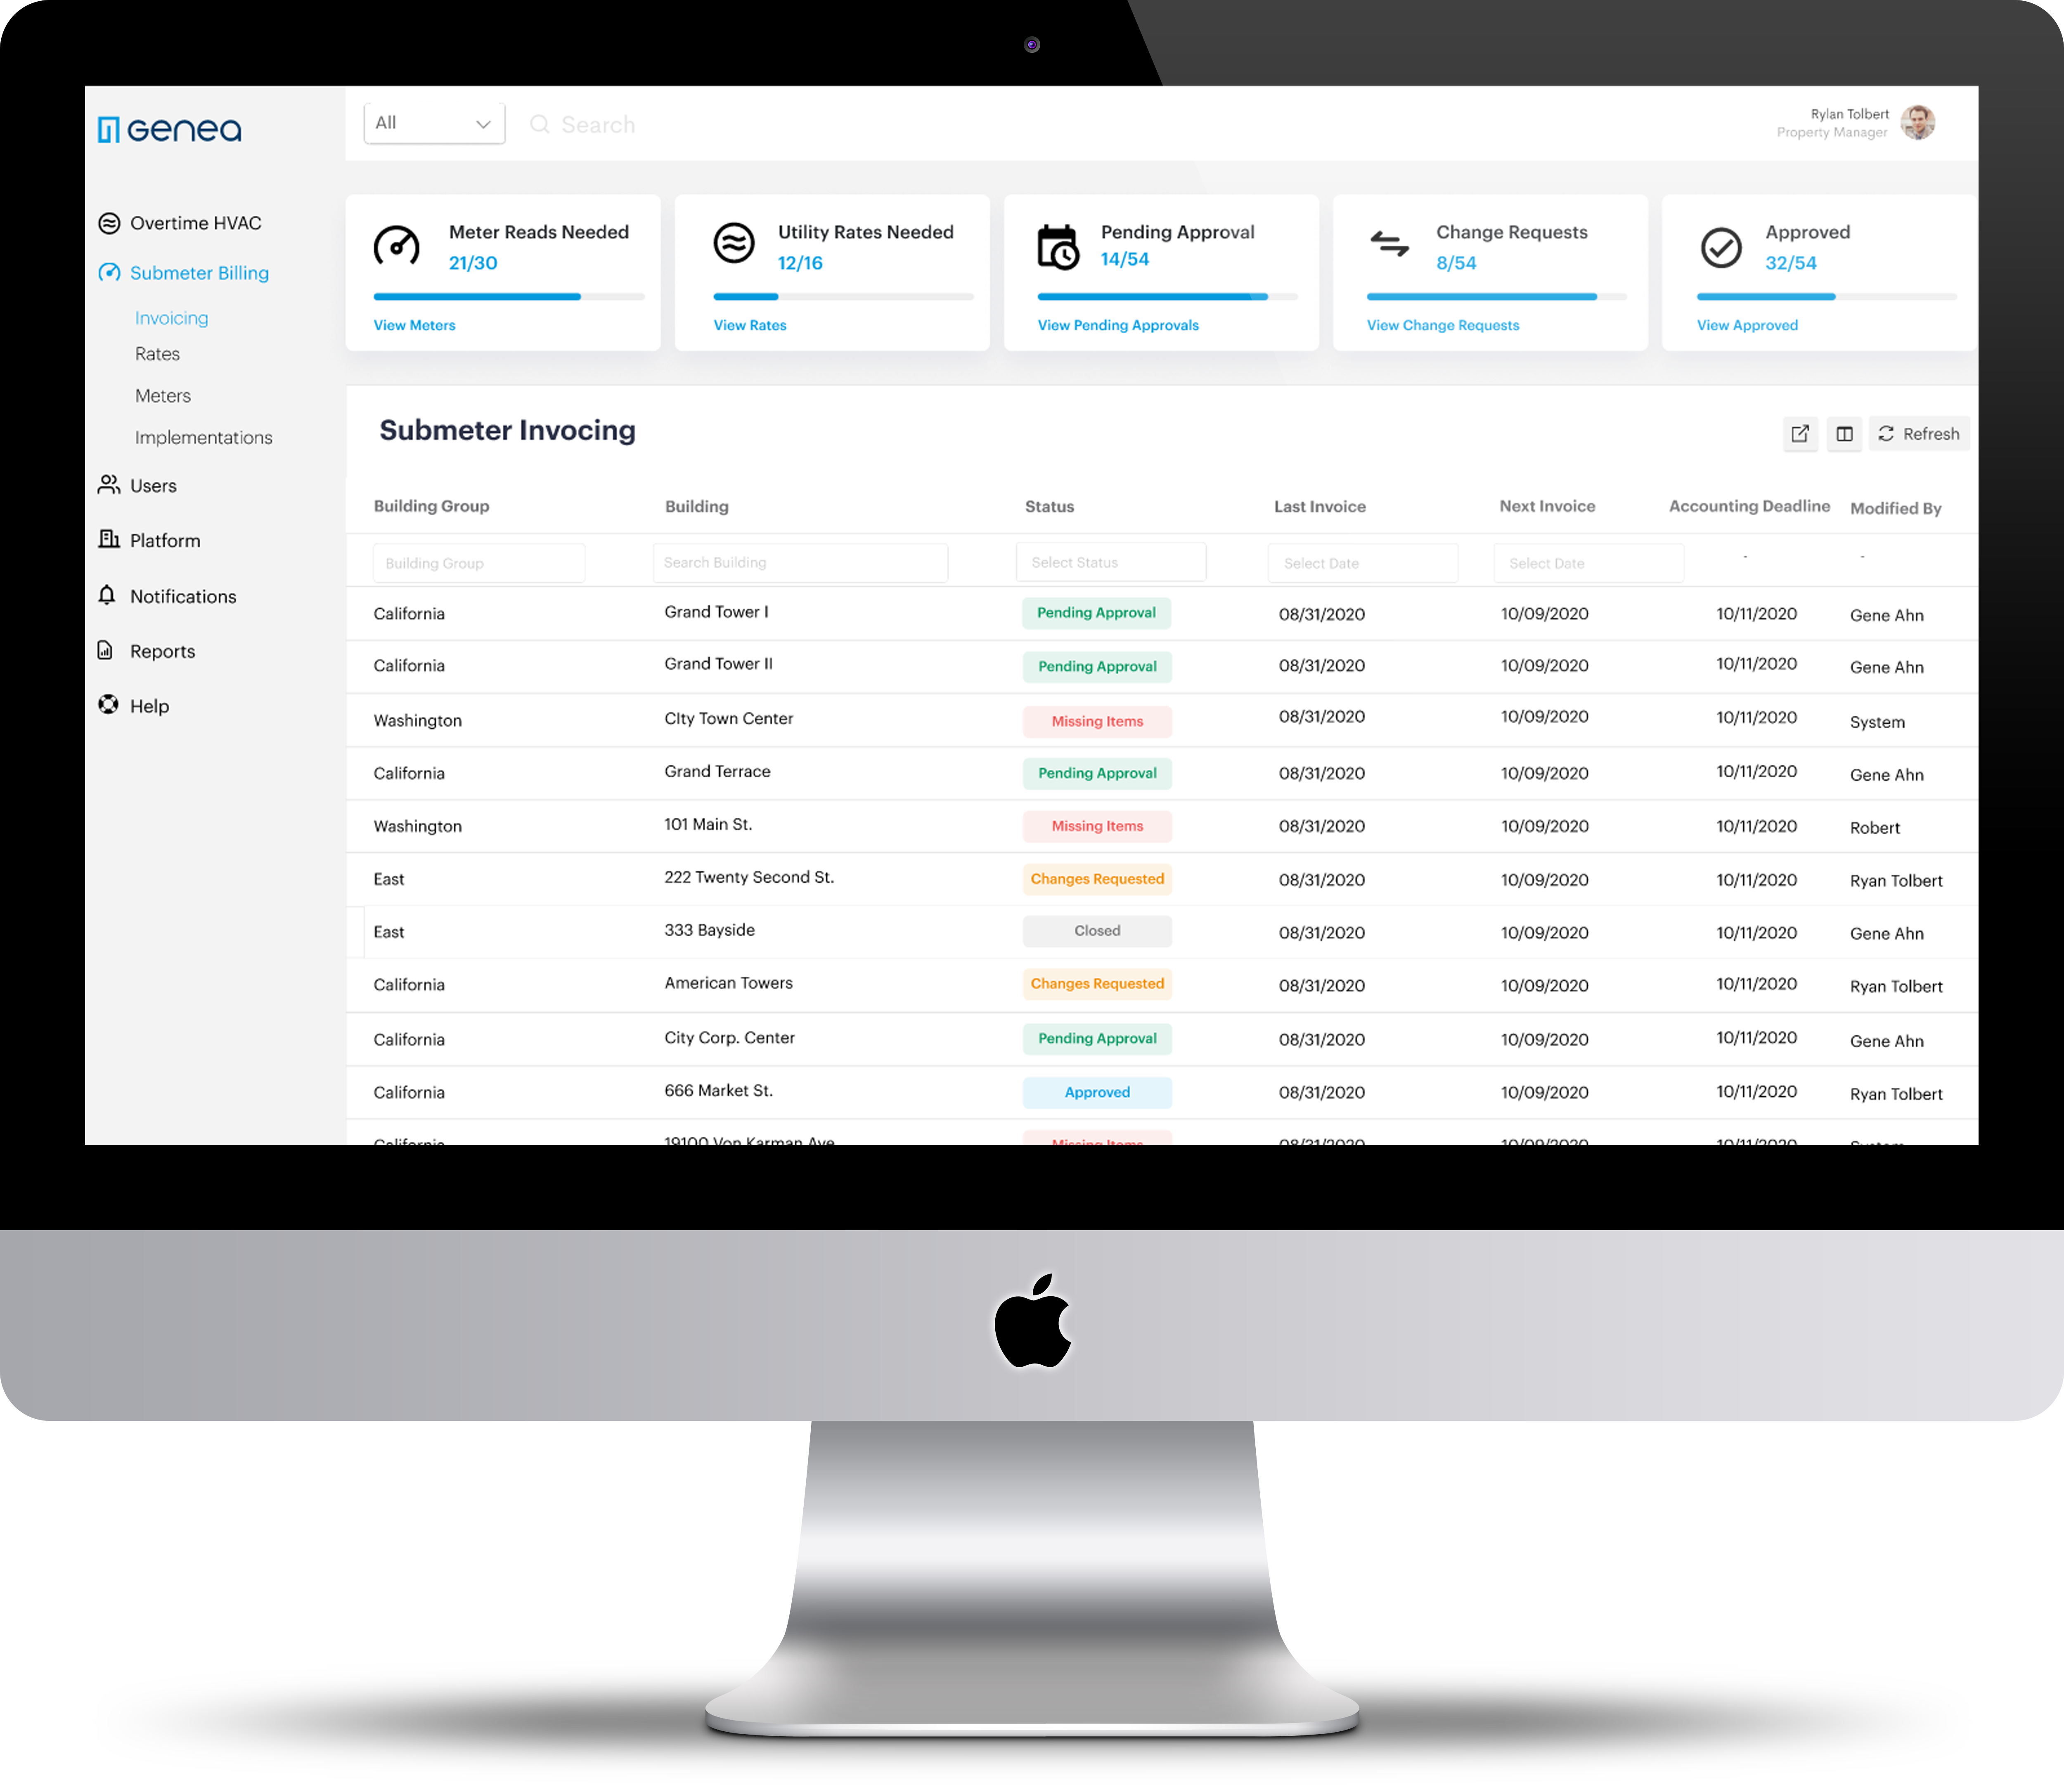Viewport: 2064px width, 1792px height.
Task: Click the Users sidebar icon
Action: [111, 484]
